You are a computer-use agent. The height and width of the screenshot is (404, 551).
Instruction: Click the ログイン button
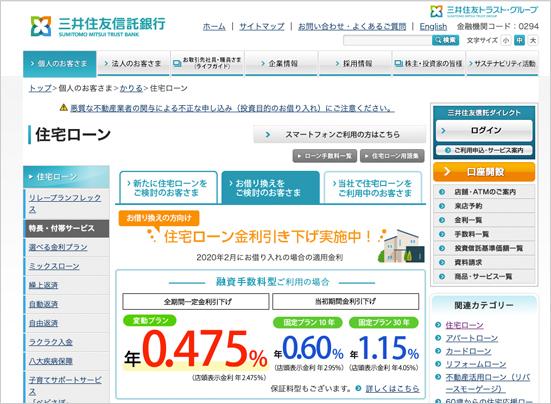[x=484, y=130]
